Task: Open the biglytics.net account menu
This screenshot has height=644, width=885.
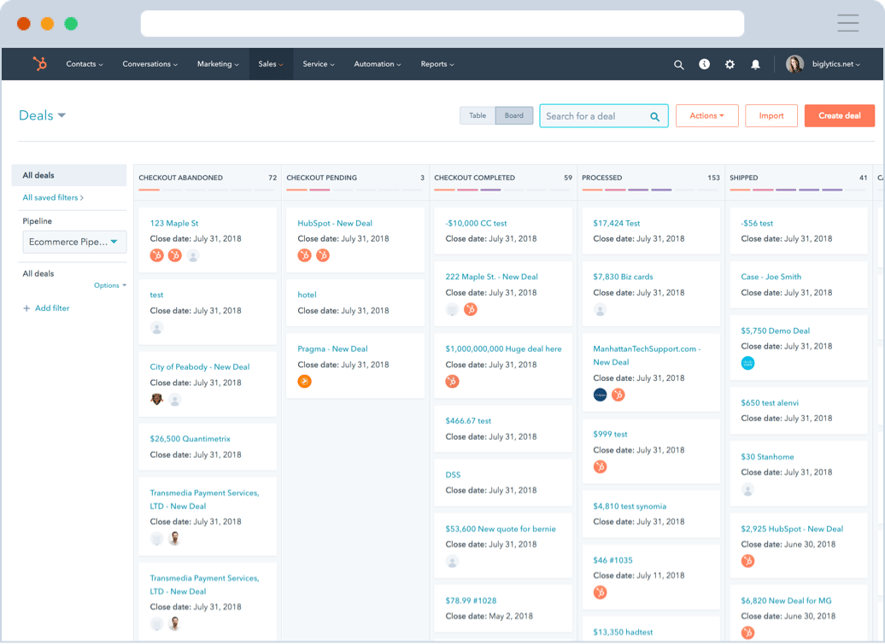Action: 836,64
